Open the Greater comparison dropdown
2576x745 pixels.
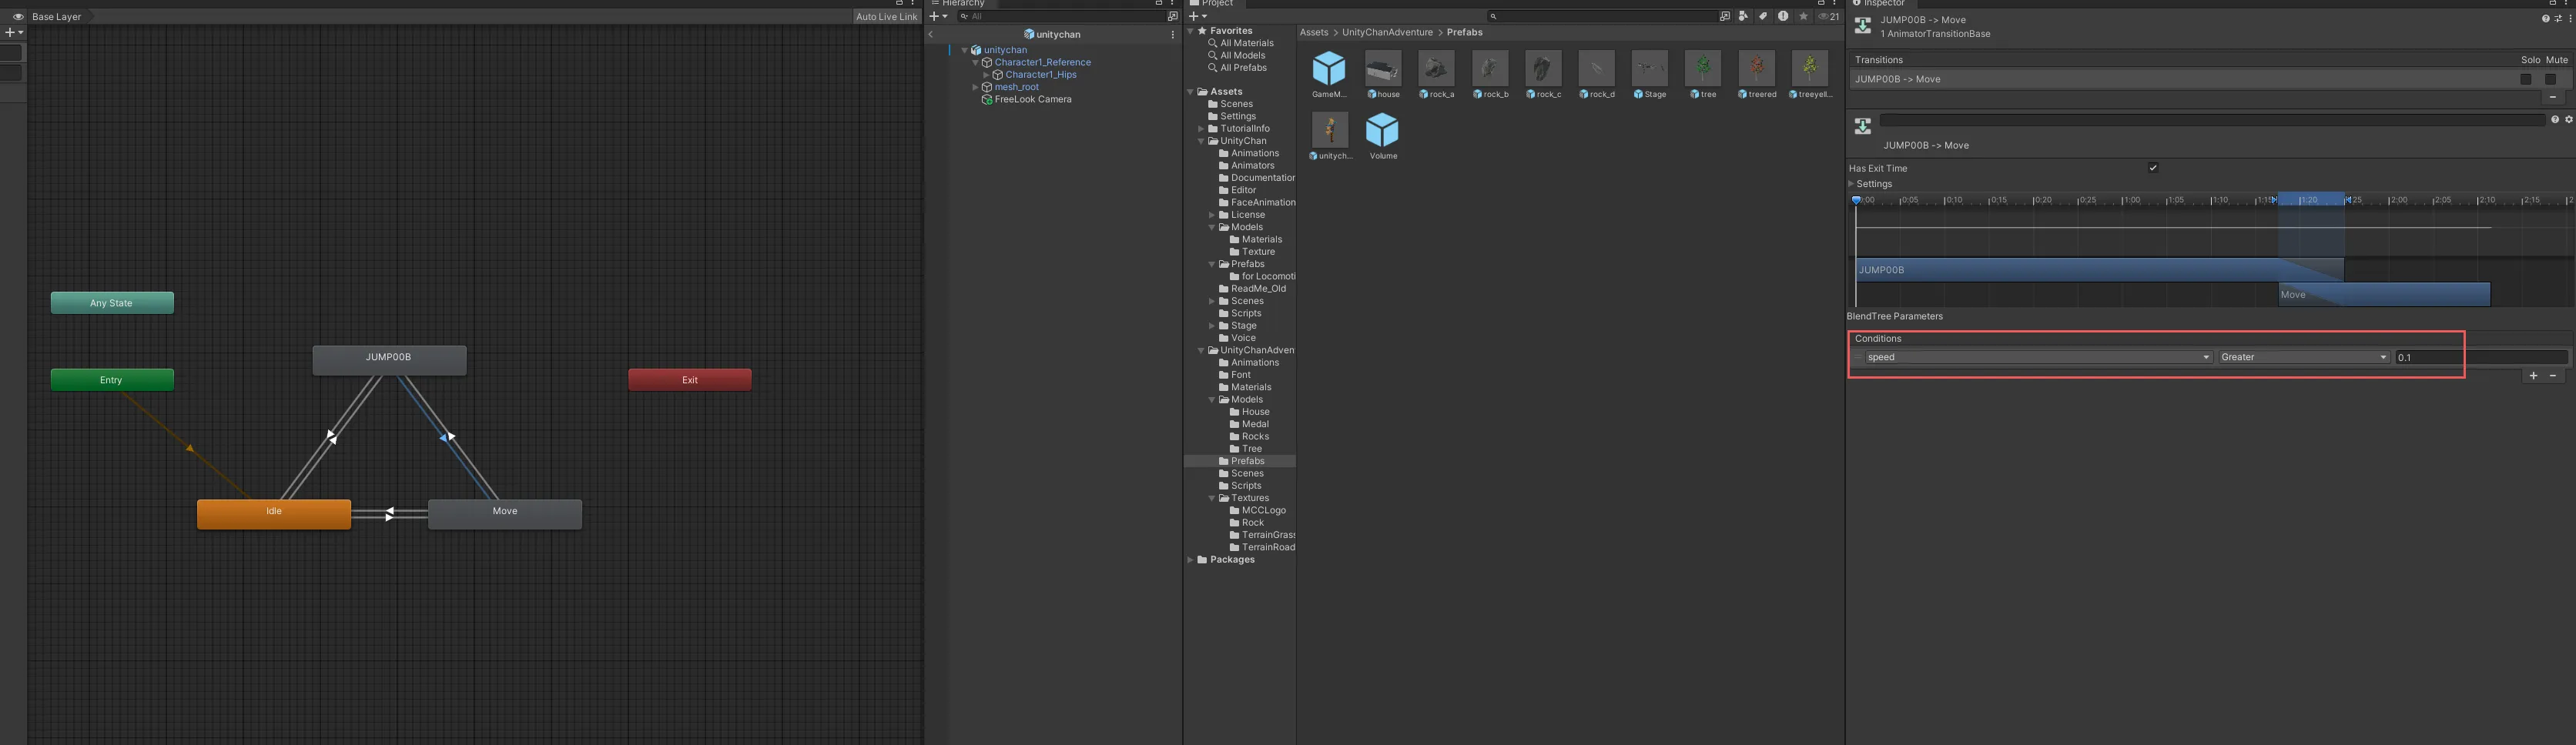tap(2303, 357)
